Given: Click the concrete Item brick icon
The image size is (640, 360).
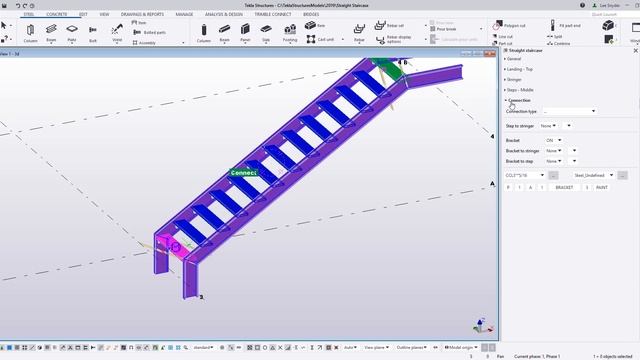Looking at the screenshot, I should (x=310, y=25).
